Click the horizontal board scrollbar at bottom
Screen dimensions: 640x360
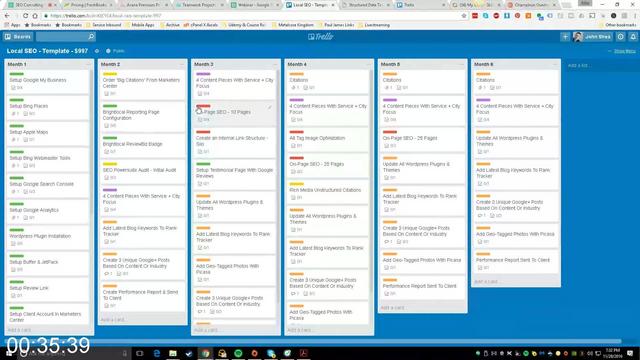pyautogui.click(x=313, y=341)
